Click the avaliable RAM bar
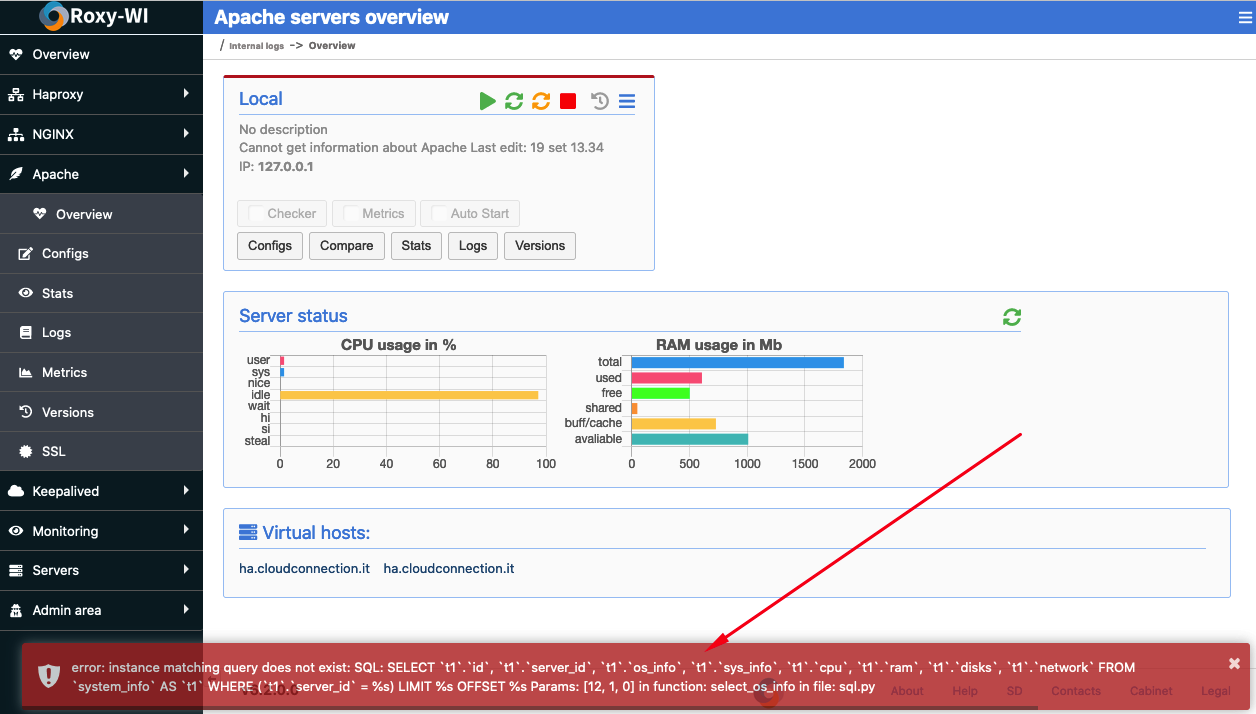The image size is (1256, 714). point(690,439)
